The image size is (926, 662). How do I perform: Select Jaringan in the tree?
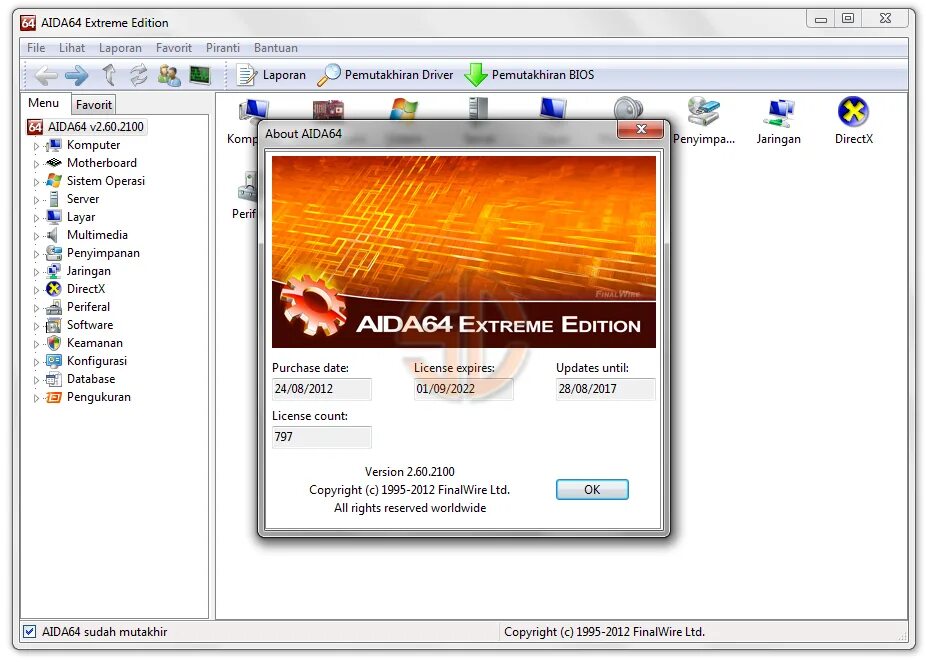tap(89, 270)
